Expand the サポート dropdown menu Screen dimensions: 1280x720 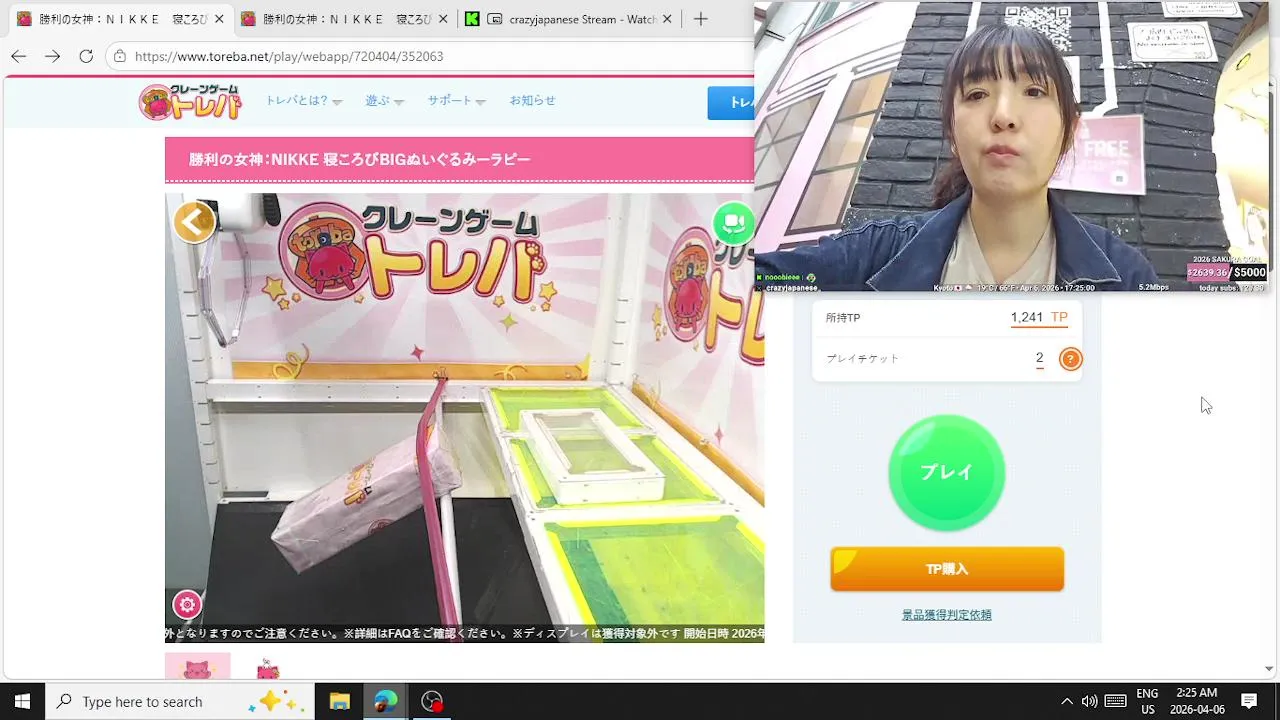[x=456, y=101]
